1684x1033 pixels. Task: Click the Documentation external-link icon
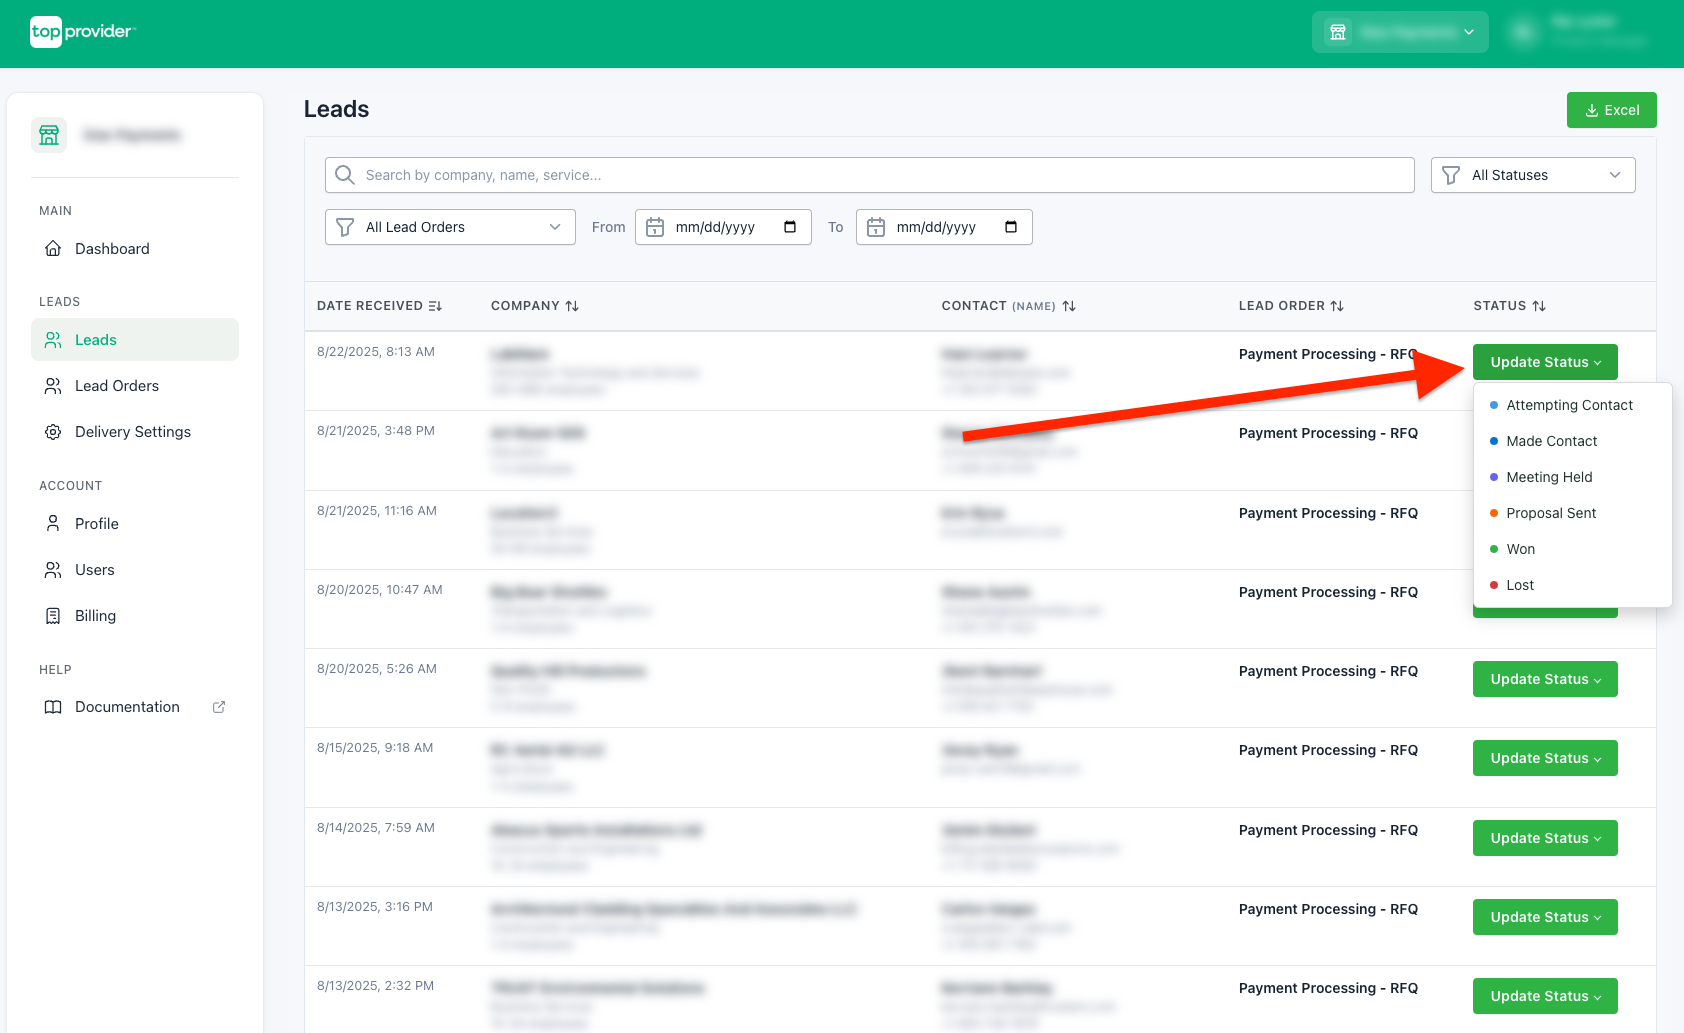[x=218, y=706]
